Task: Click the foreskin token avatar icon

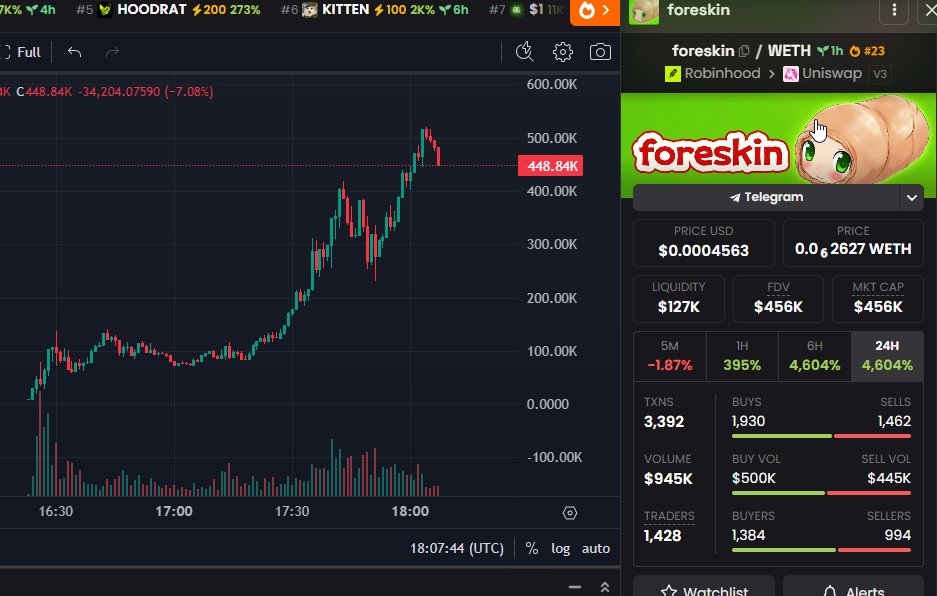Action: coord(644,11)
